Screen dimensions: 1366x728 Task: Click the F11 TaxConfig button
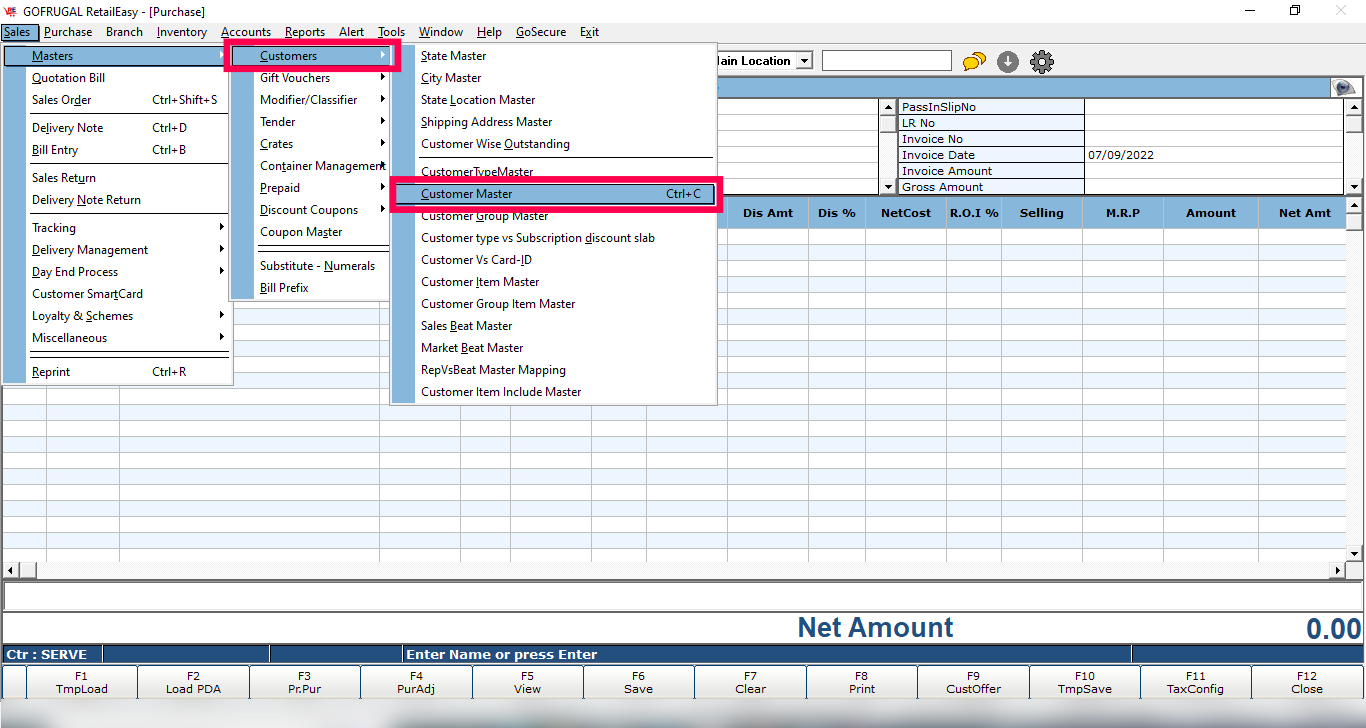click(x=1196, y=682)
